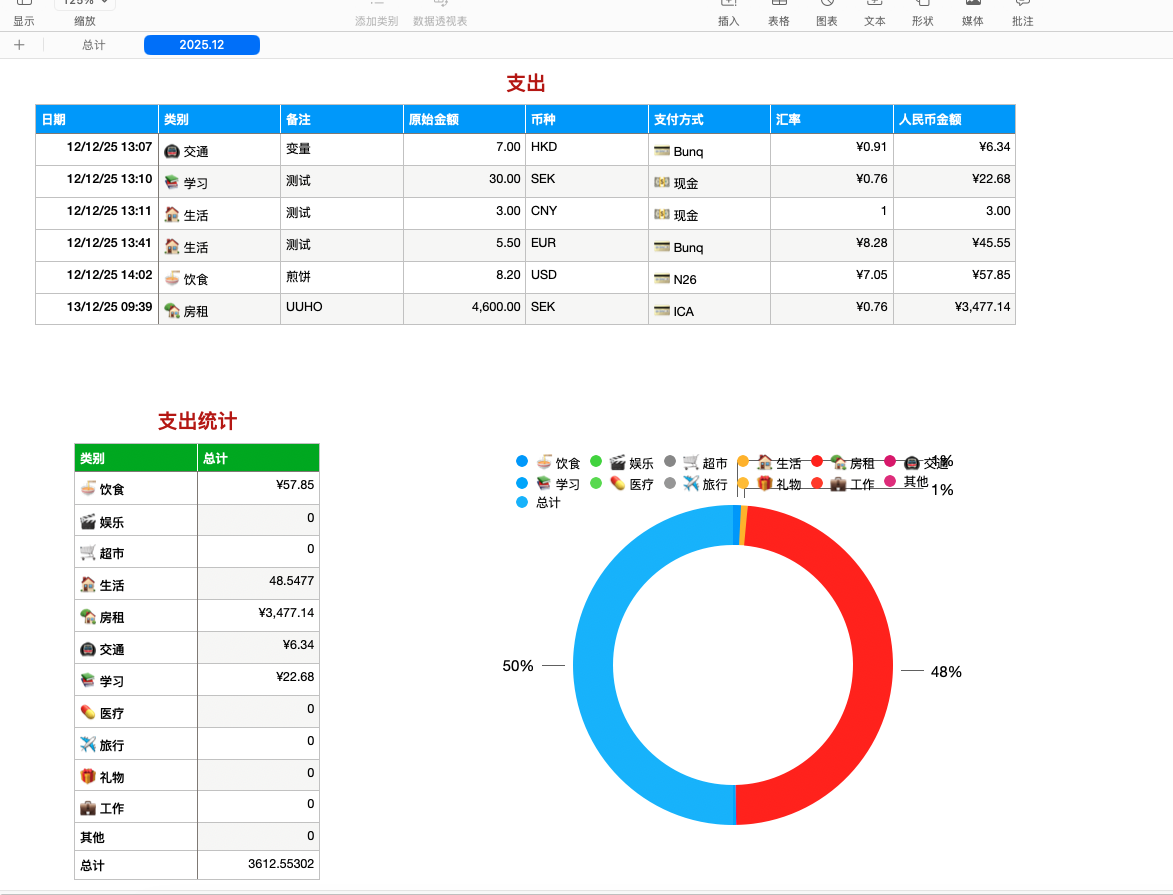
Task: Expand the 缩放 zoom percentage dropdown
Action: click(85, 4)
